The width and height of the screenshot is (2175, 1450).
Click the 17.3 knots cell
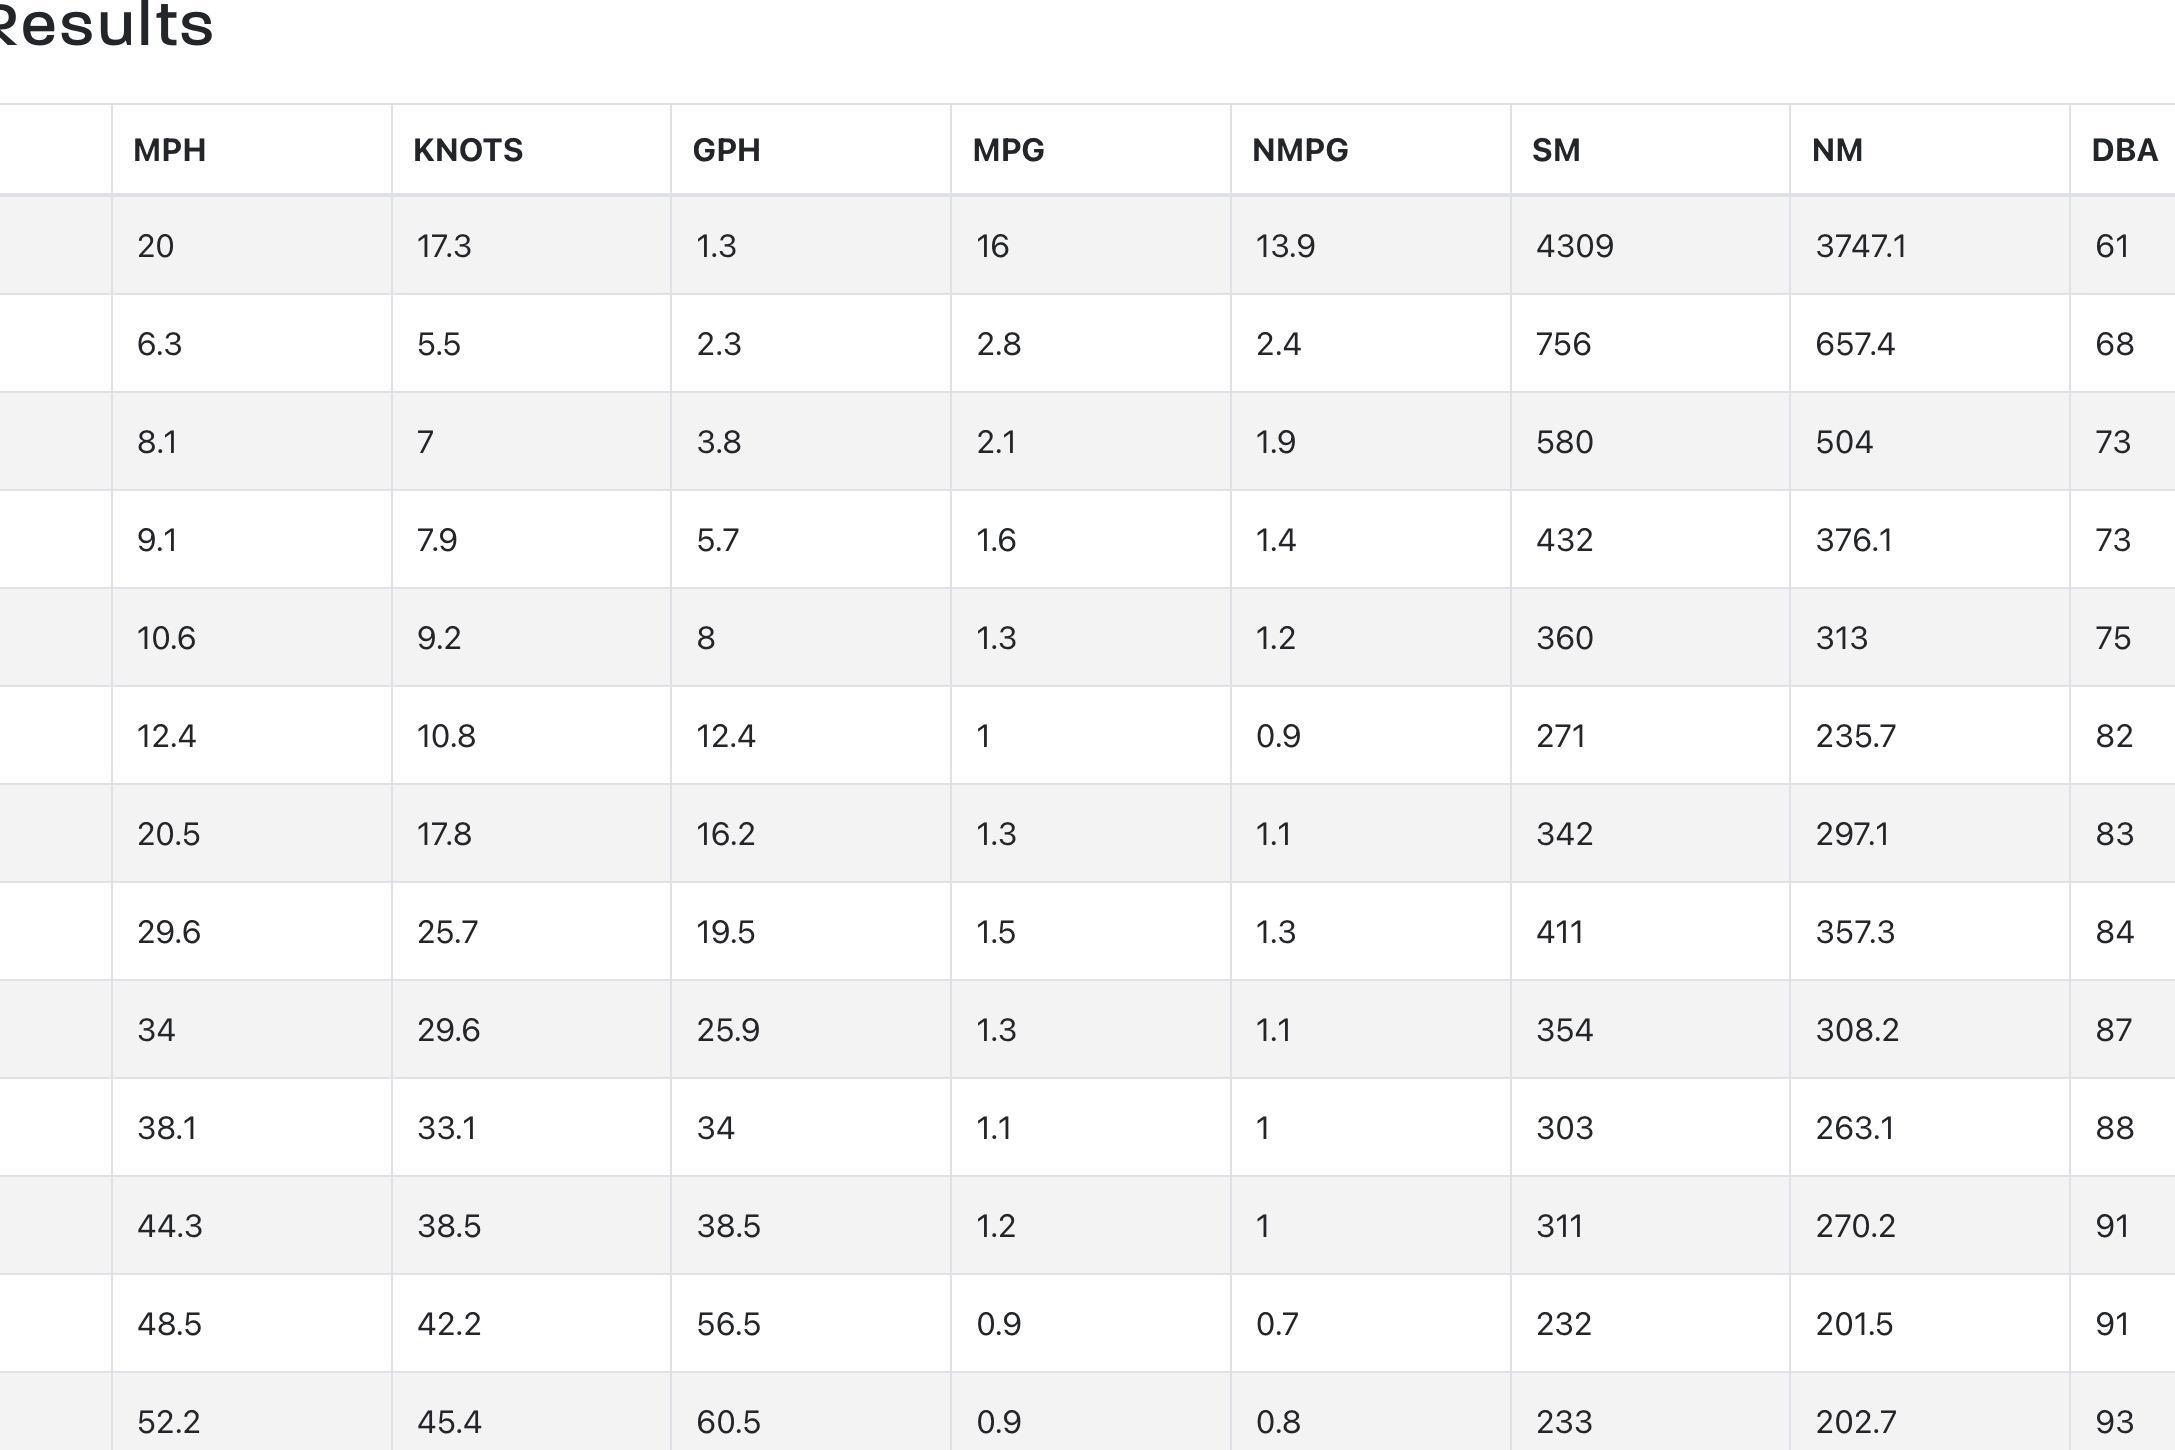point(444,246)
